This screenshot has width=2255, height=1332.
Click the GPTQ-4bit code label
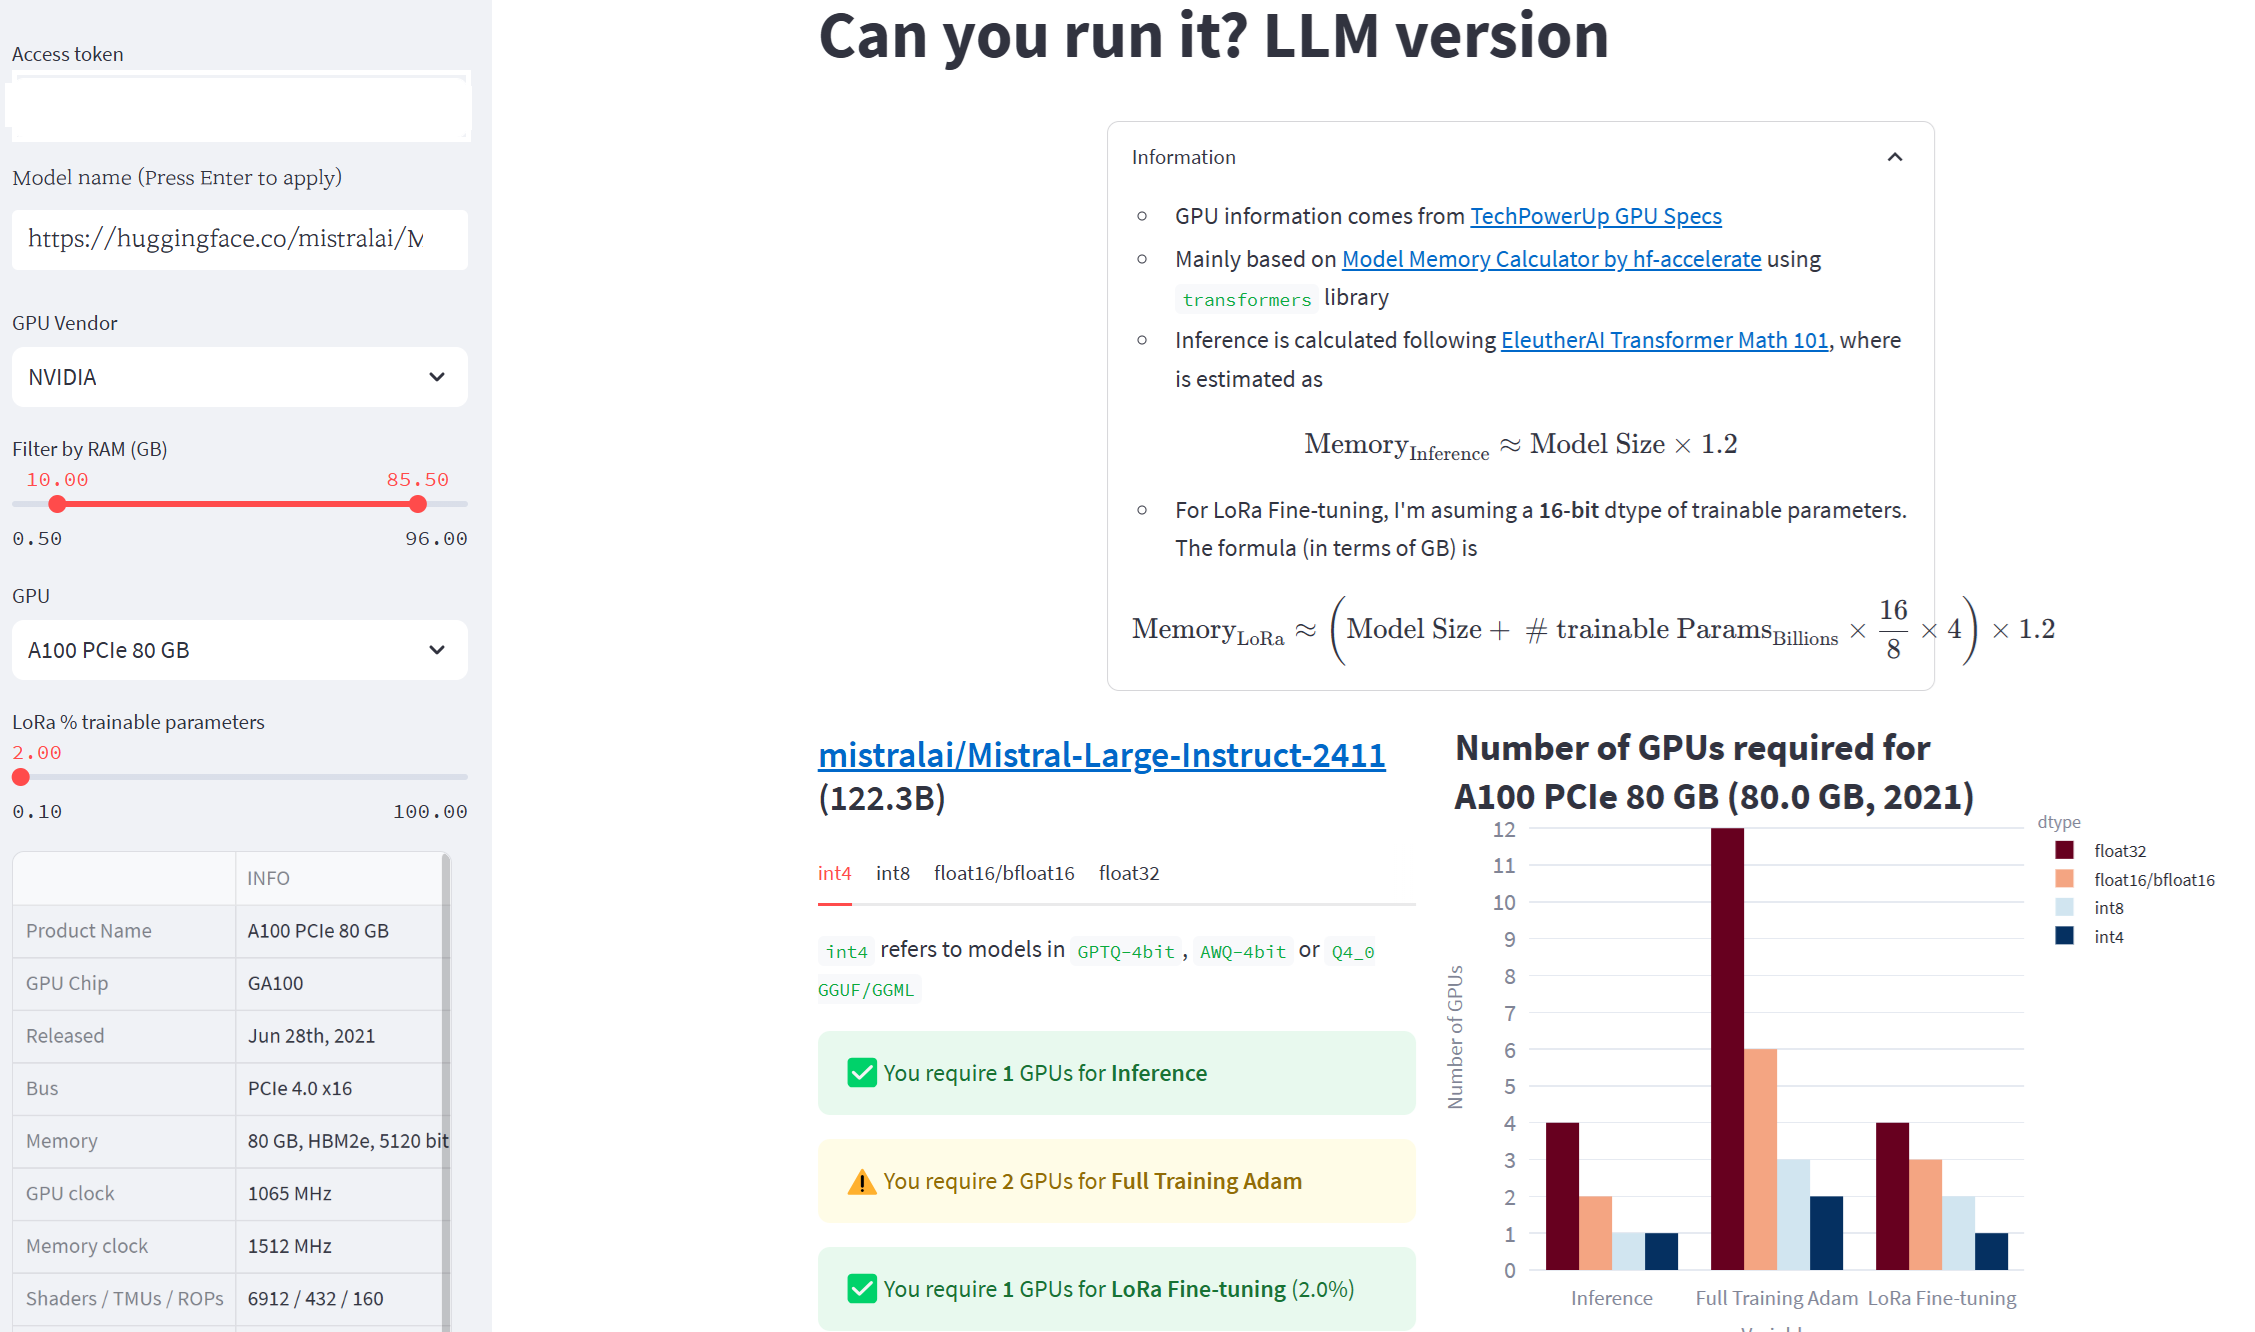click(x=1125, y=951)
